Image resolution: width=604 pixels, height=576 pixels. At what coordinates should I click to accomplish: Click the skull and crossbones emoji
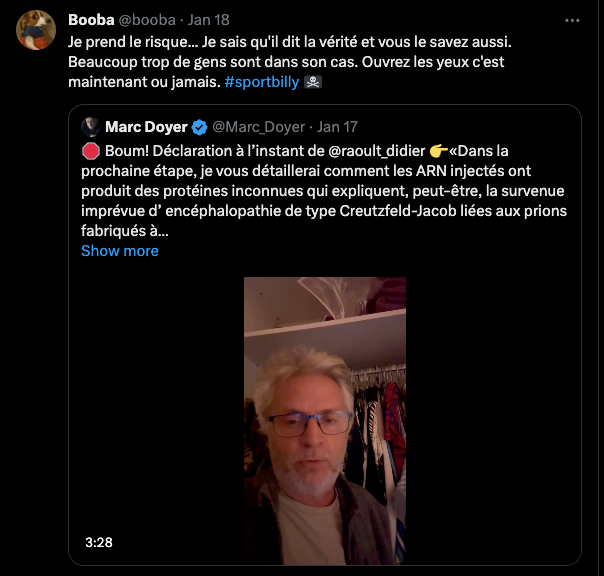[x=313, y=82]
